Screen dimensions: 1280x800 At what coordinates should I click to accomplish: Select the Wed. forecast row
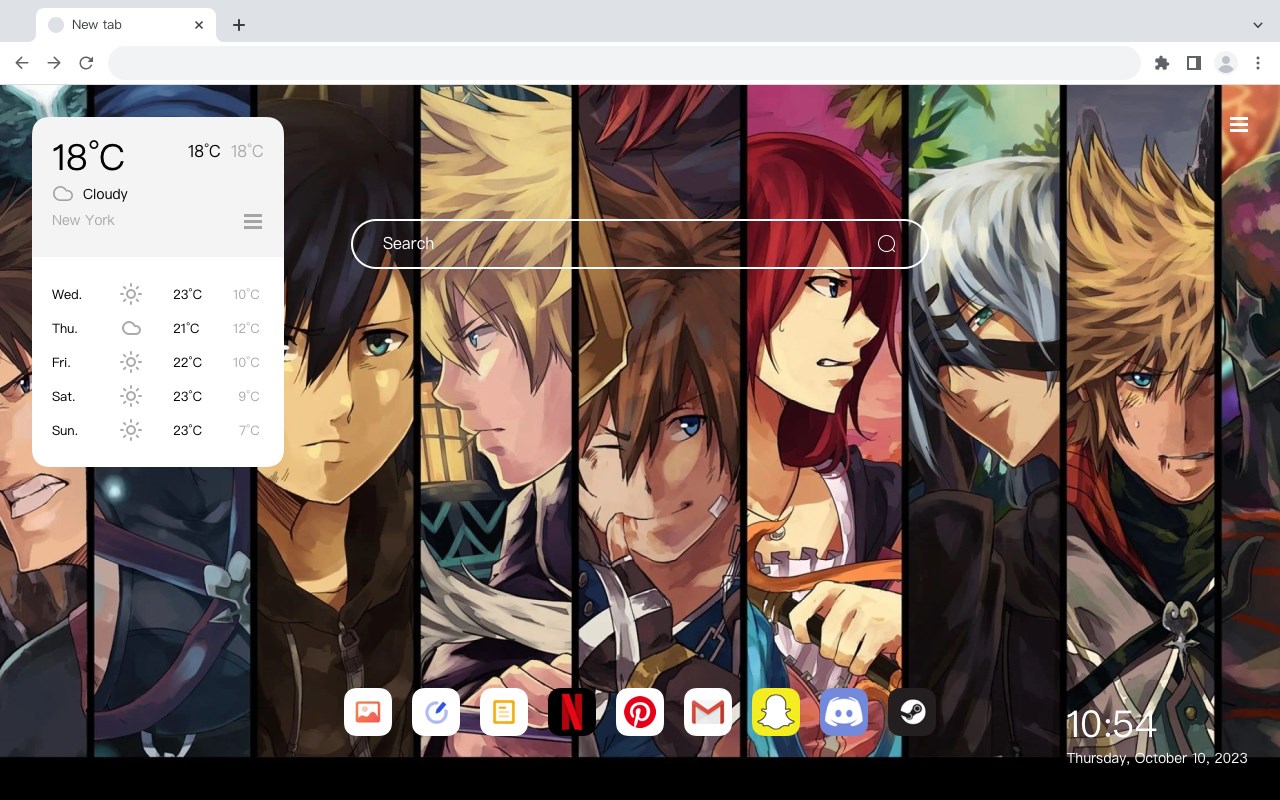[158, 294]
